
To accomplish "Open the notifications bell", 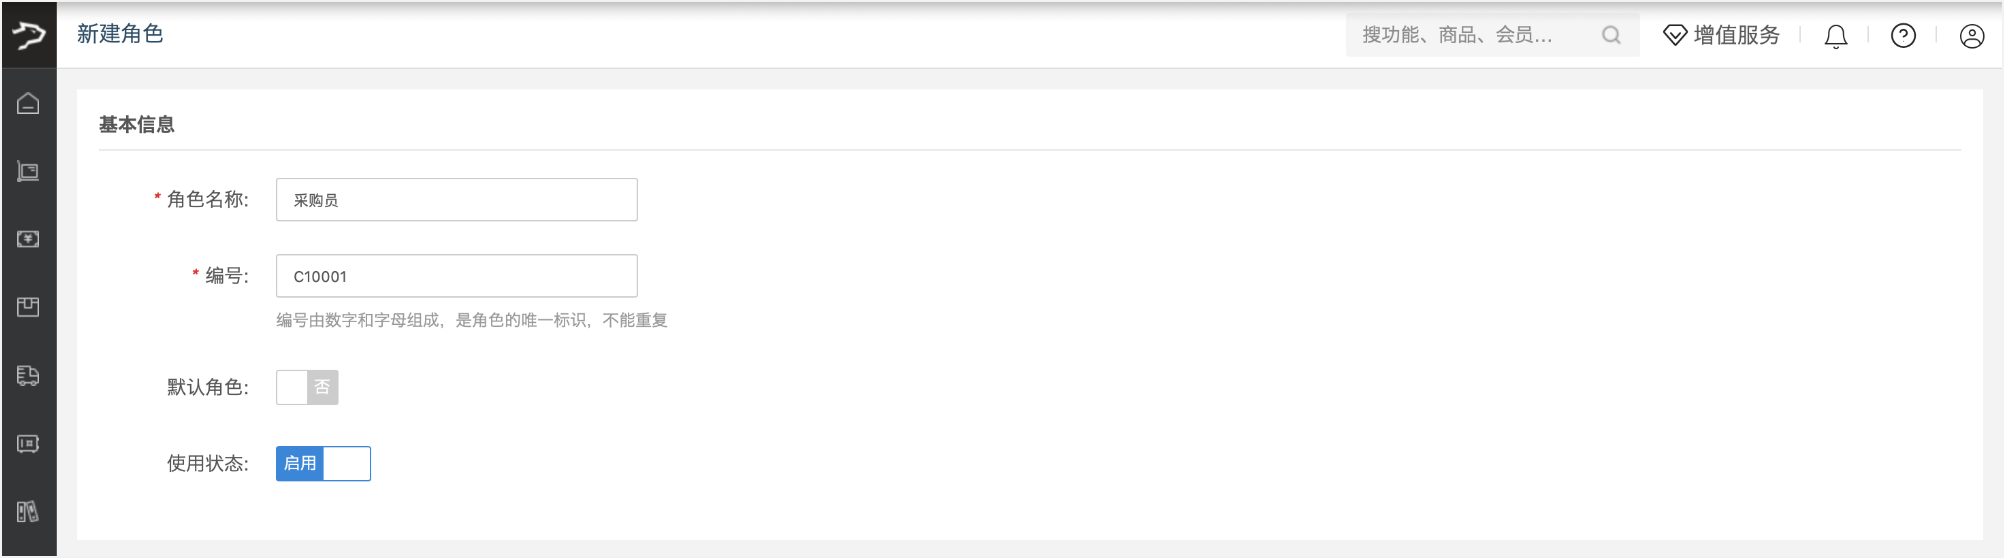I will coord(1835,36).
